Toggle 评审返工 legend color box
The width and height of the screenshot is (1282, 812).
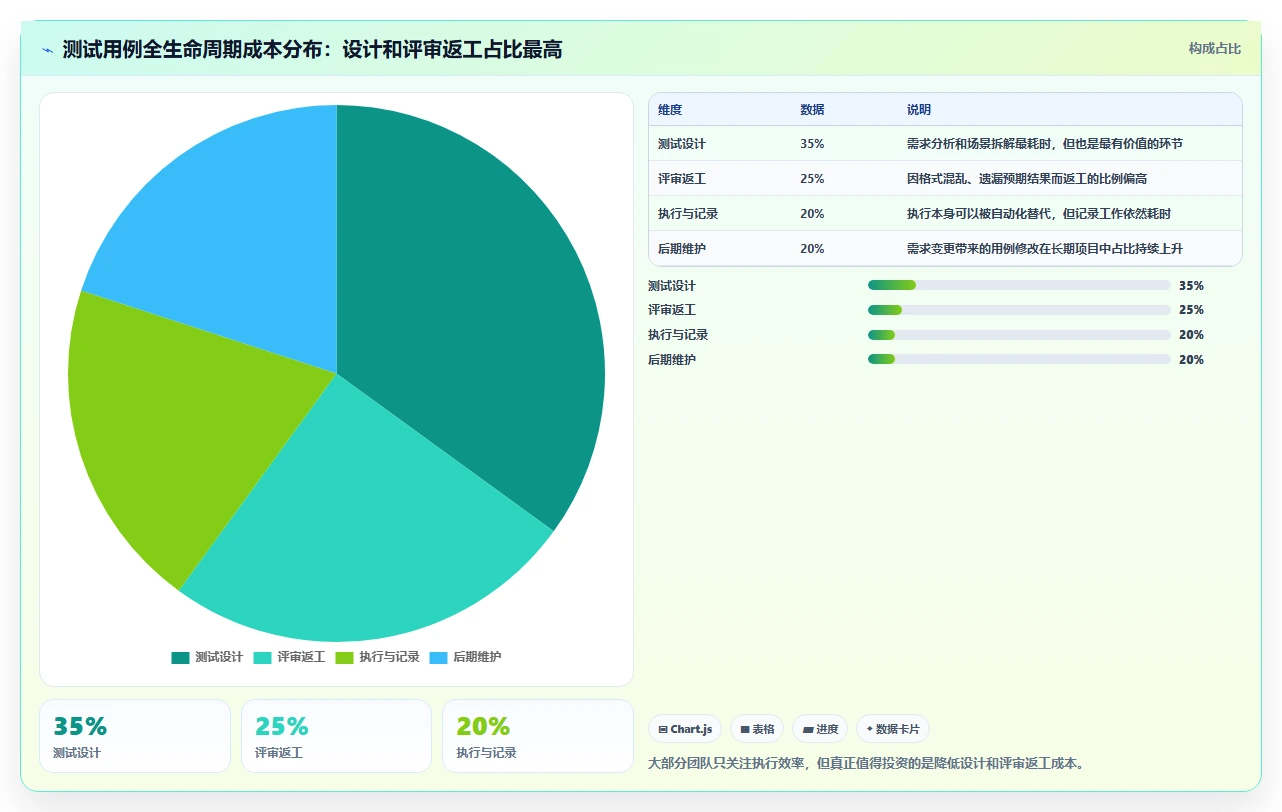[263, 658]
